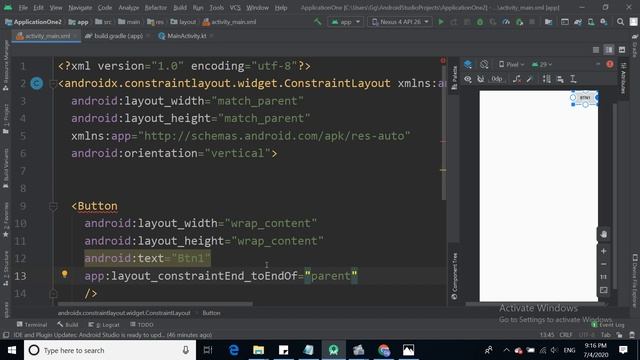Open AVD Manager phone icon in toolbar
The width and height of the screenshot is (640, 360).
591,22
